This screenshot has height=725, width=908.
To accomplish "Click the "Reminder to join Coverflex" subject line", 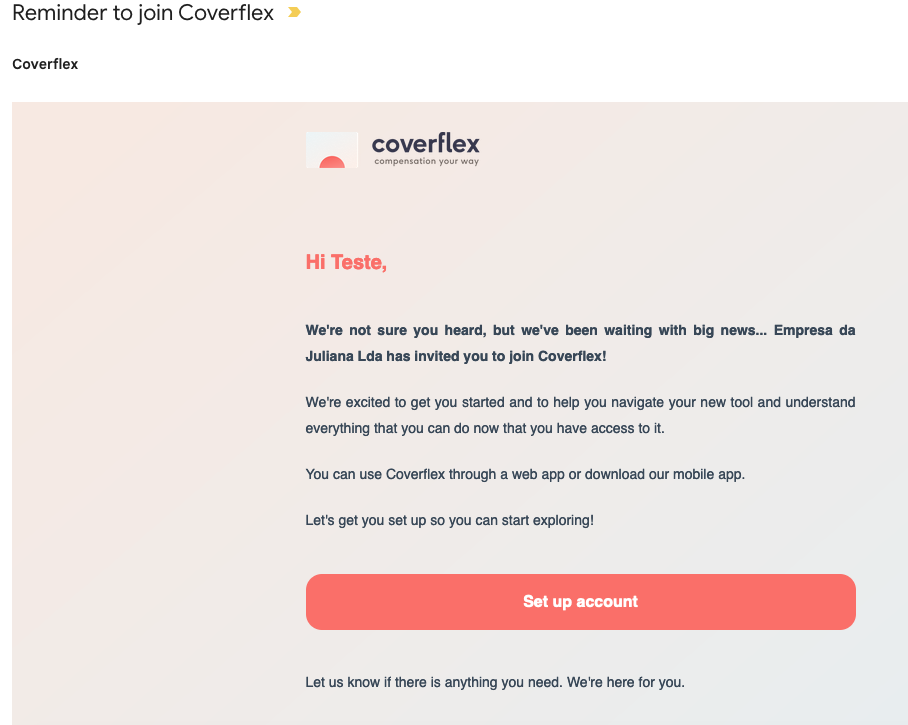I will click(x=143, y=13).
